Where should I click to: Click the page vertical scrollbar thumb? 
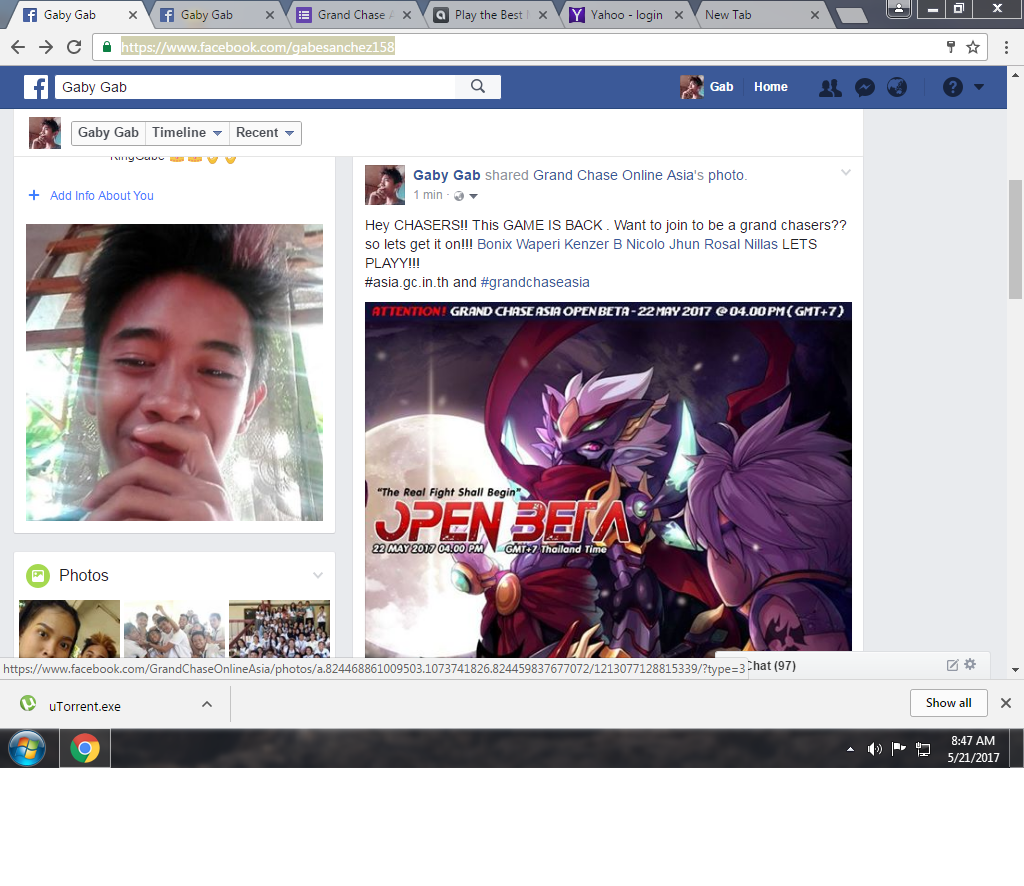(1016, 238)
